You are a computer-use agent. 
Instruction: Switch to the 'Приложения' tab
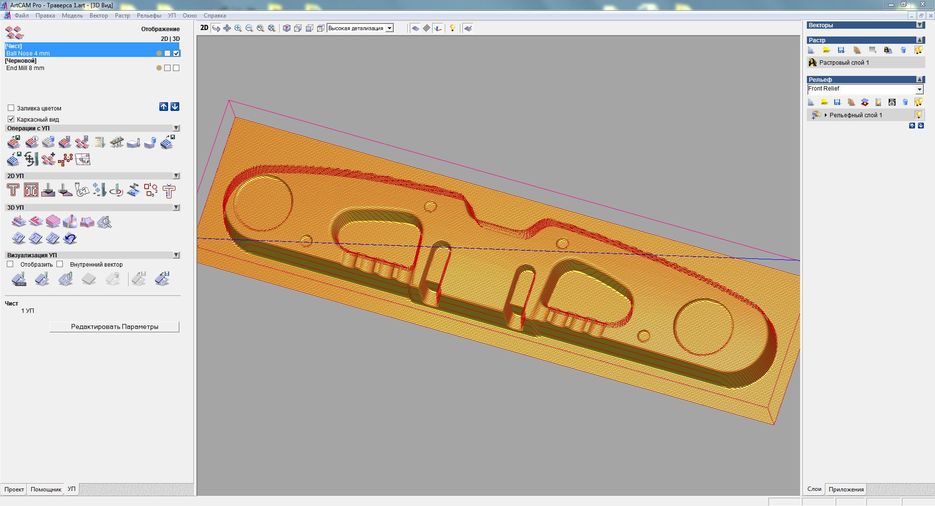[x=846, y=489]
